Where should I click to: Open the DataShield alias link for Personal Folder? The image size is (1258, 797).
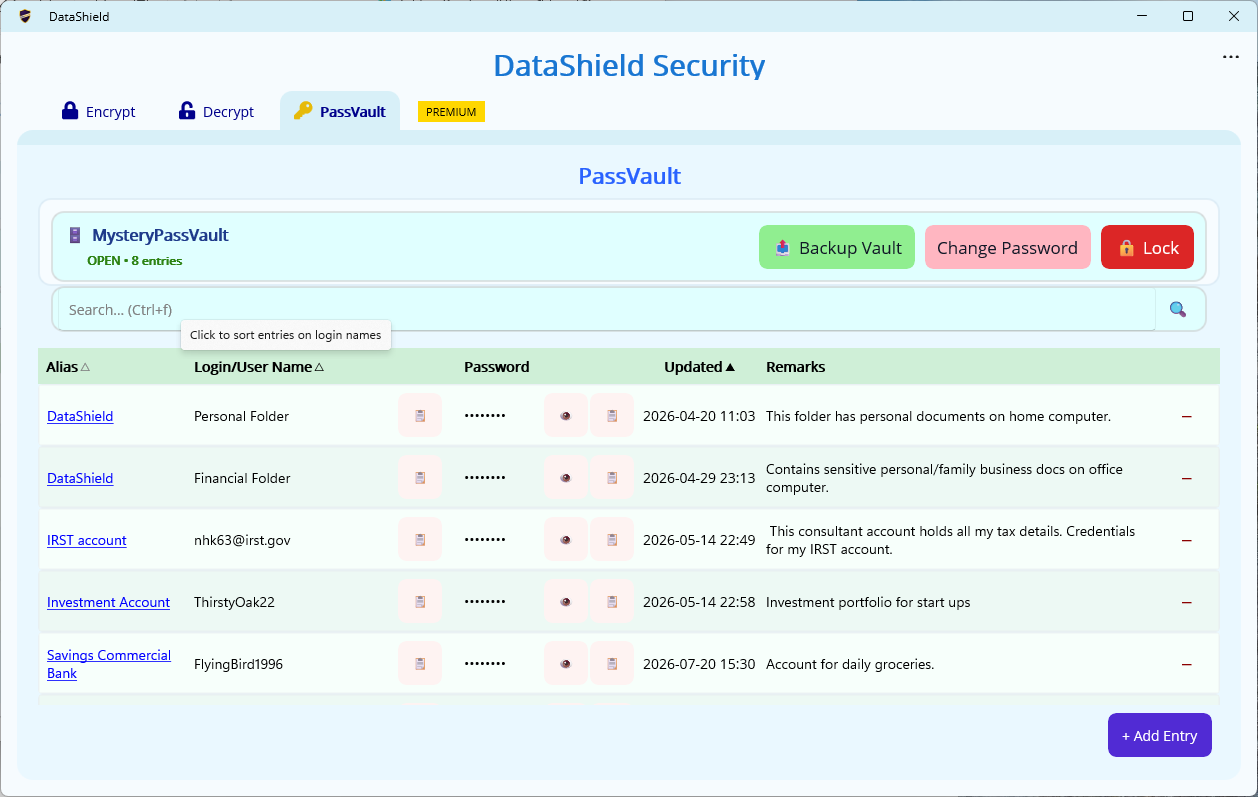point(80,416)
